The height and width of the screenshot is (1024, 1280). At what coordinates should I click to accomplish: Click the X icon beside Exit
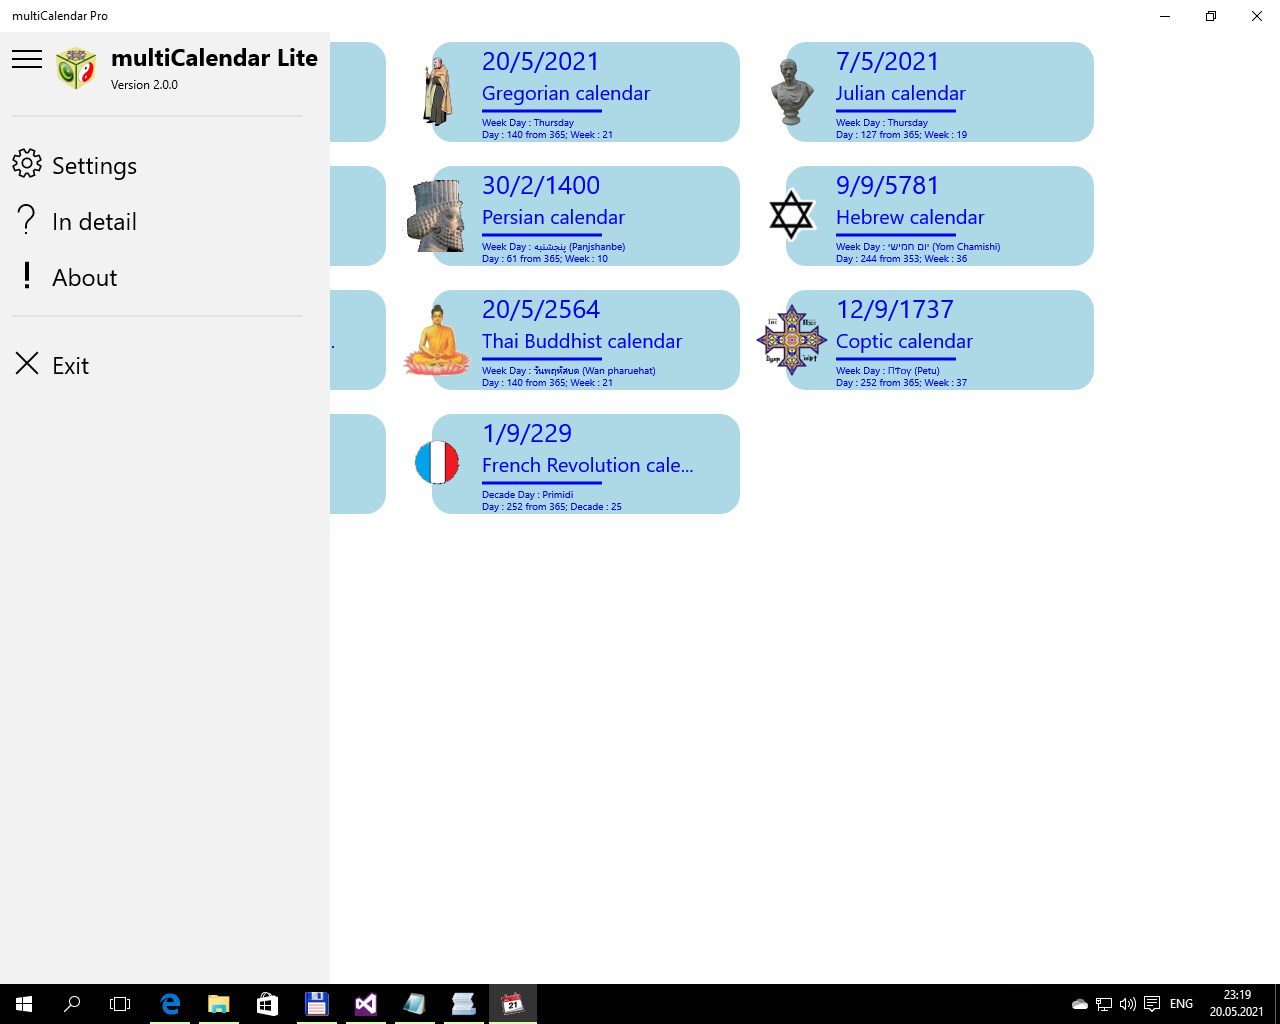pos(27,363)
